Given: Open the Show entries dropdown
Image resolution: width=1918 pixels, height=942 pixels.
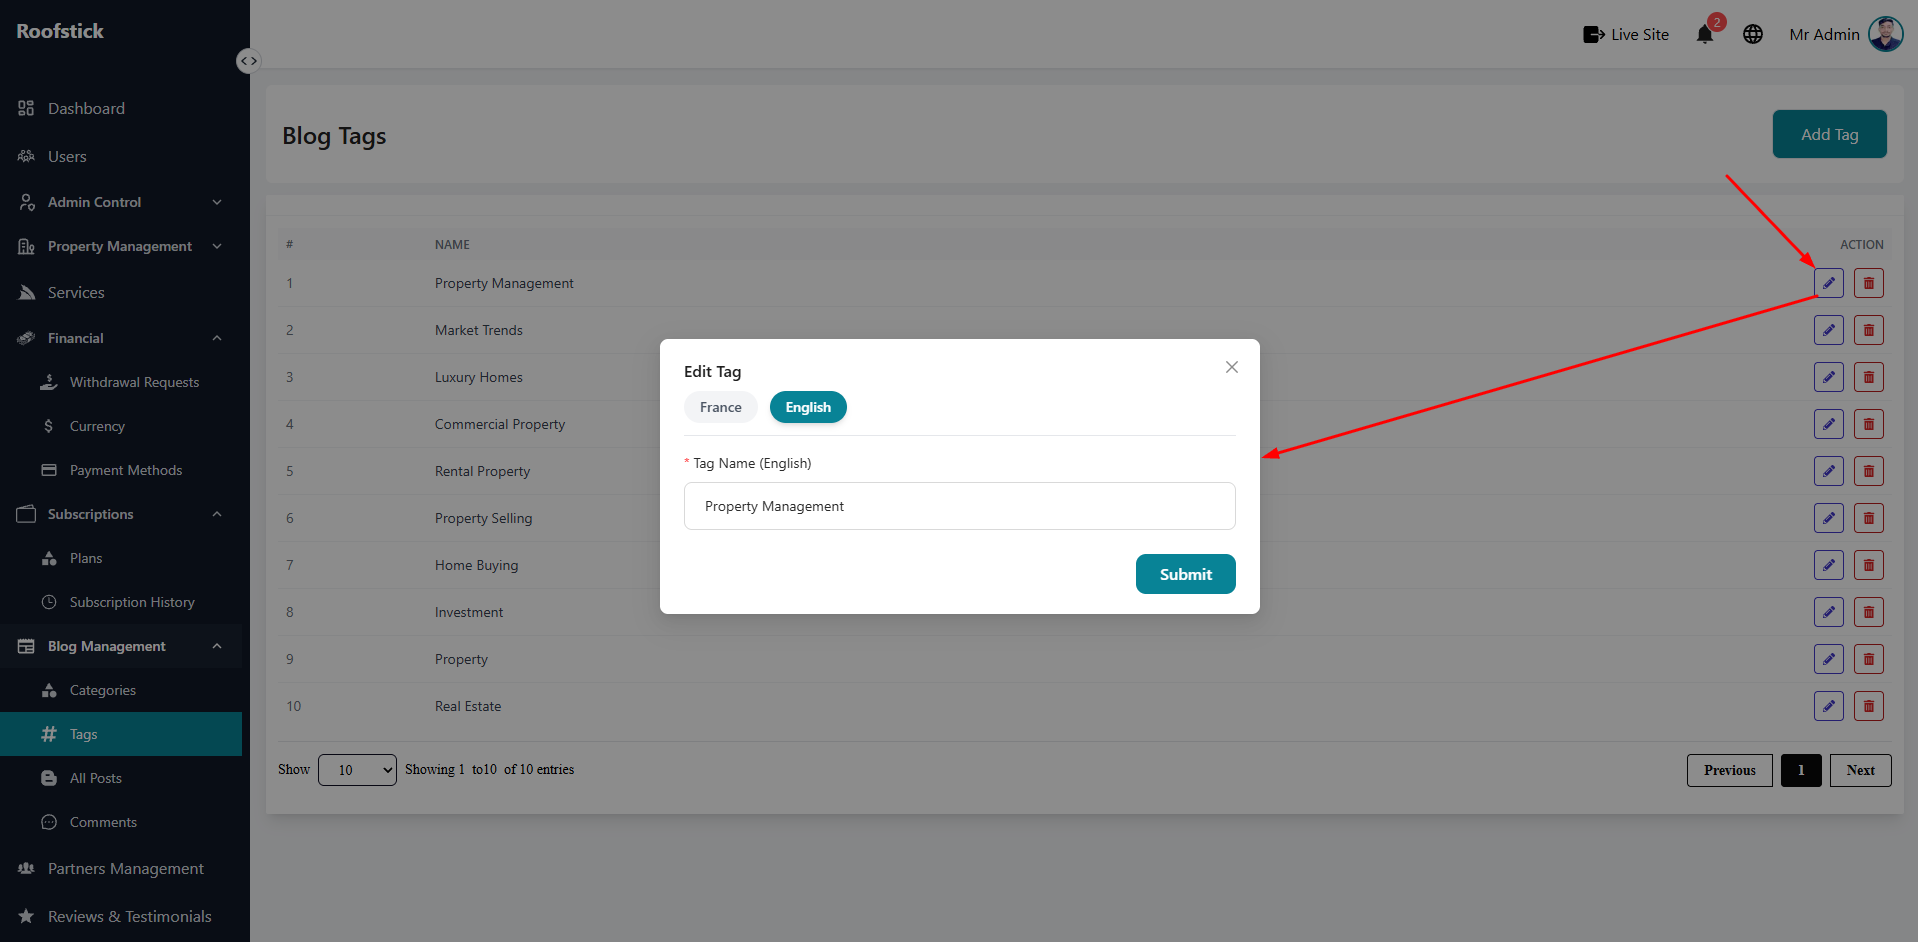Looking at the screenshot, I should click(357, 770).
